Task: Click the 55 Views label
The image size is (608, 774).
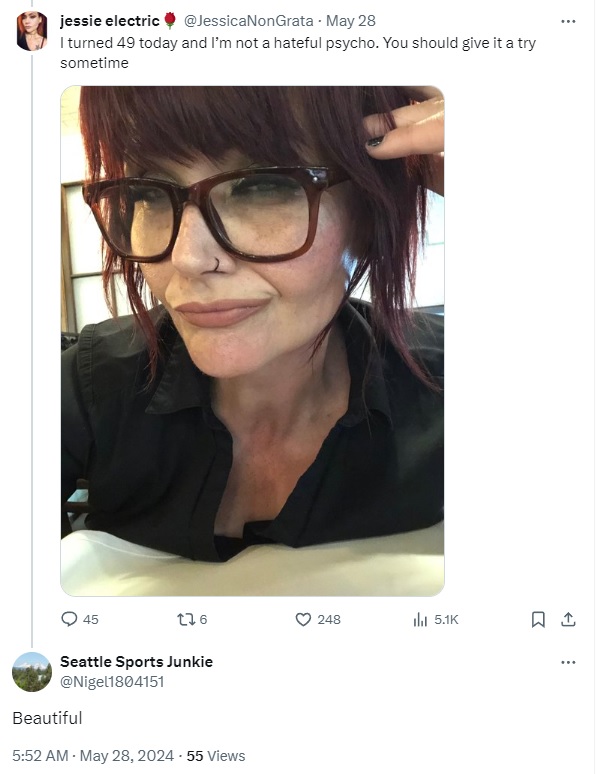Action: [x=216, y=756]
